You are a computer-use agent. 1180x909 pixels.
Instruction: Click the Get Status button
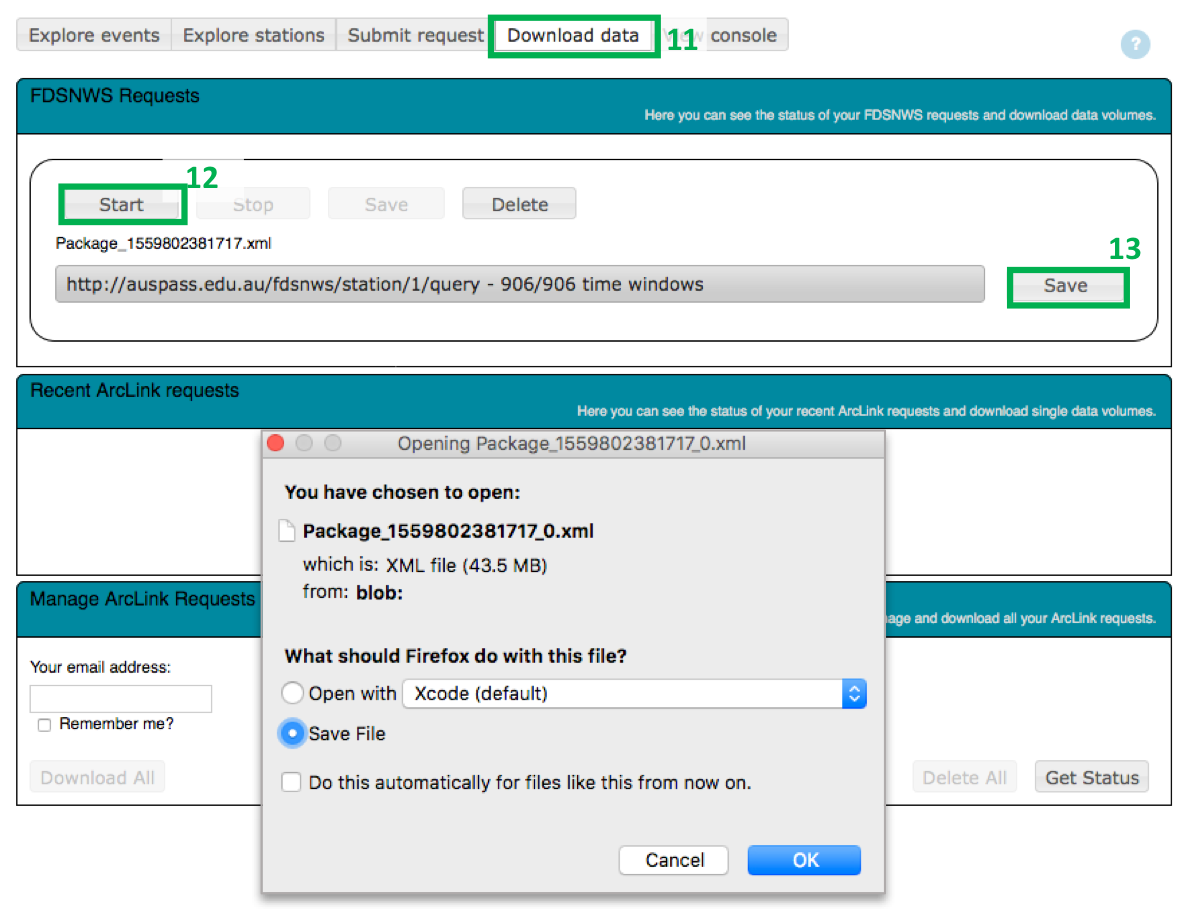pyautogui.click(x=1091, y=777)
